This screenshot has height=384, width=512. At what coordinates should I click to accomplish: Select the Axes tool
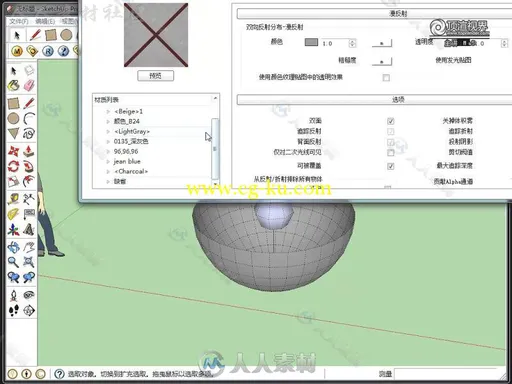tap(14, 229)
